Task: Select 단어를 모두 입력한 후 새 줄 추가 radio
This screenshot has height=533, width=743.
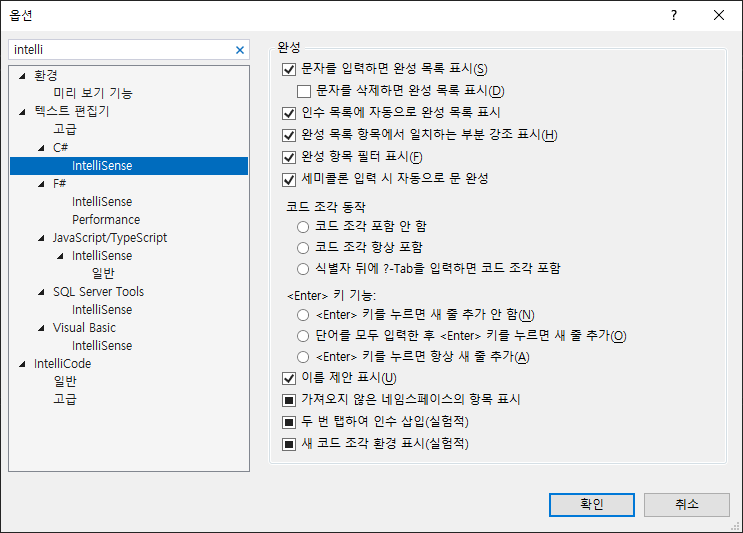Action: click(x=303, y=336)
